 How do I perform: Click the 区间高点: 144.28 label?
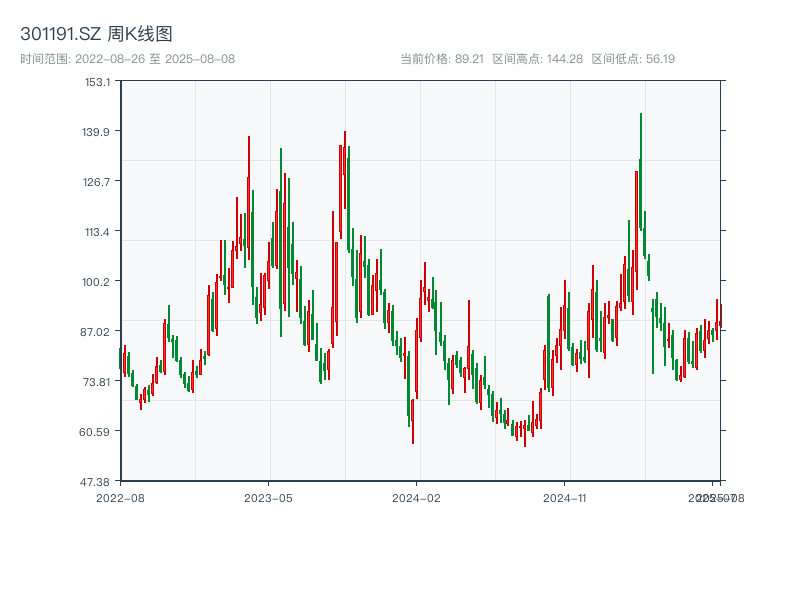coord(540,59)
